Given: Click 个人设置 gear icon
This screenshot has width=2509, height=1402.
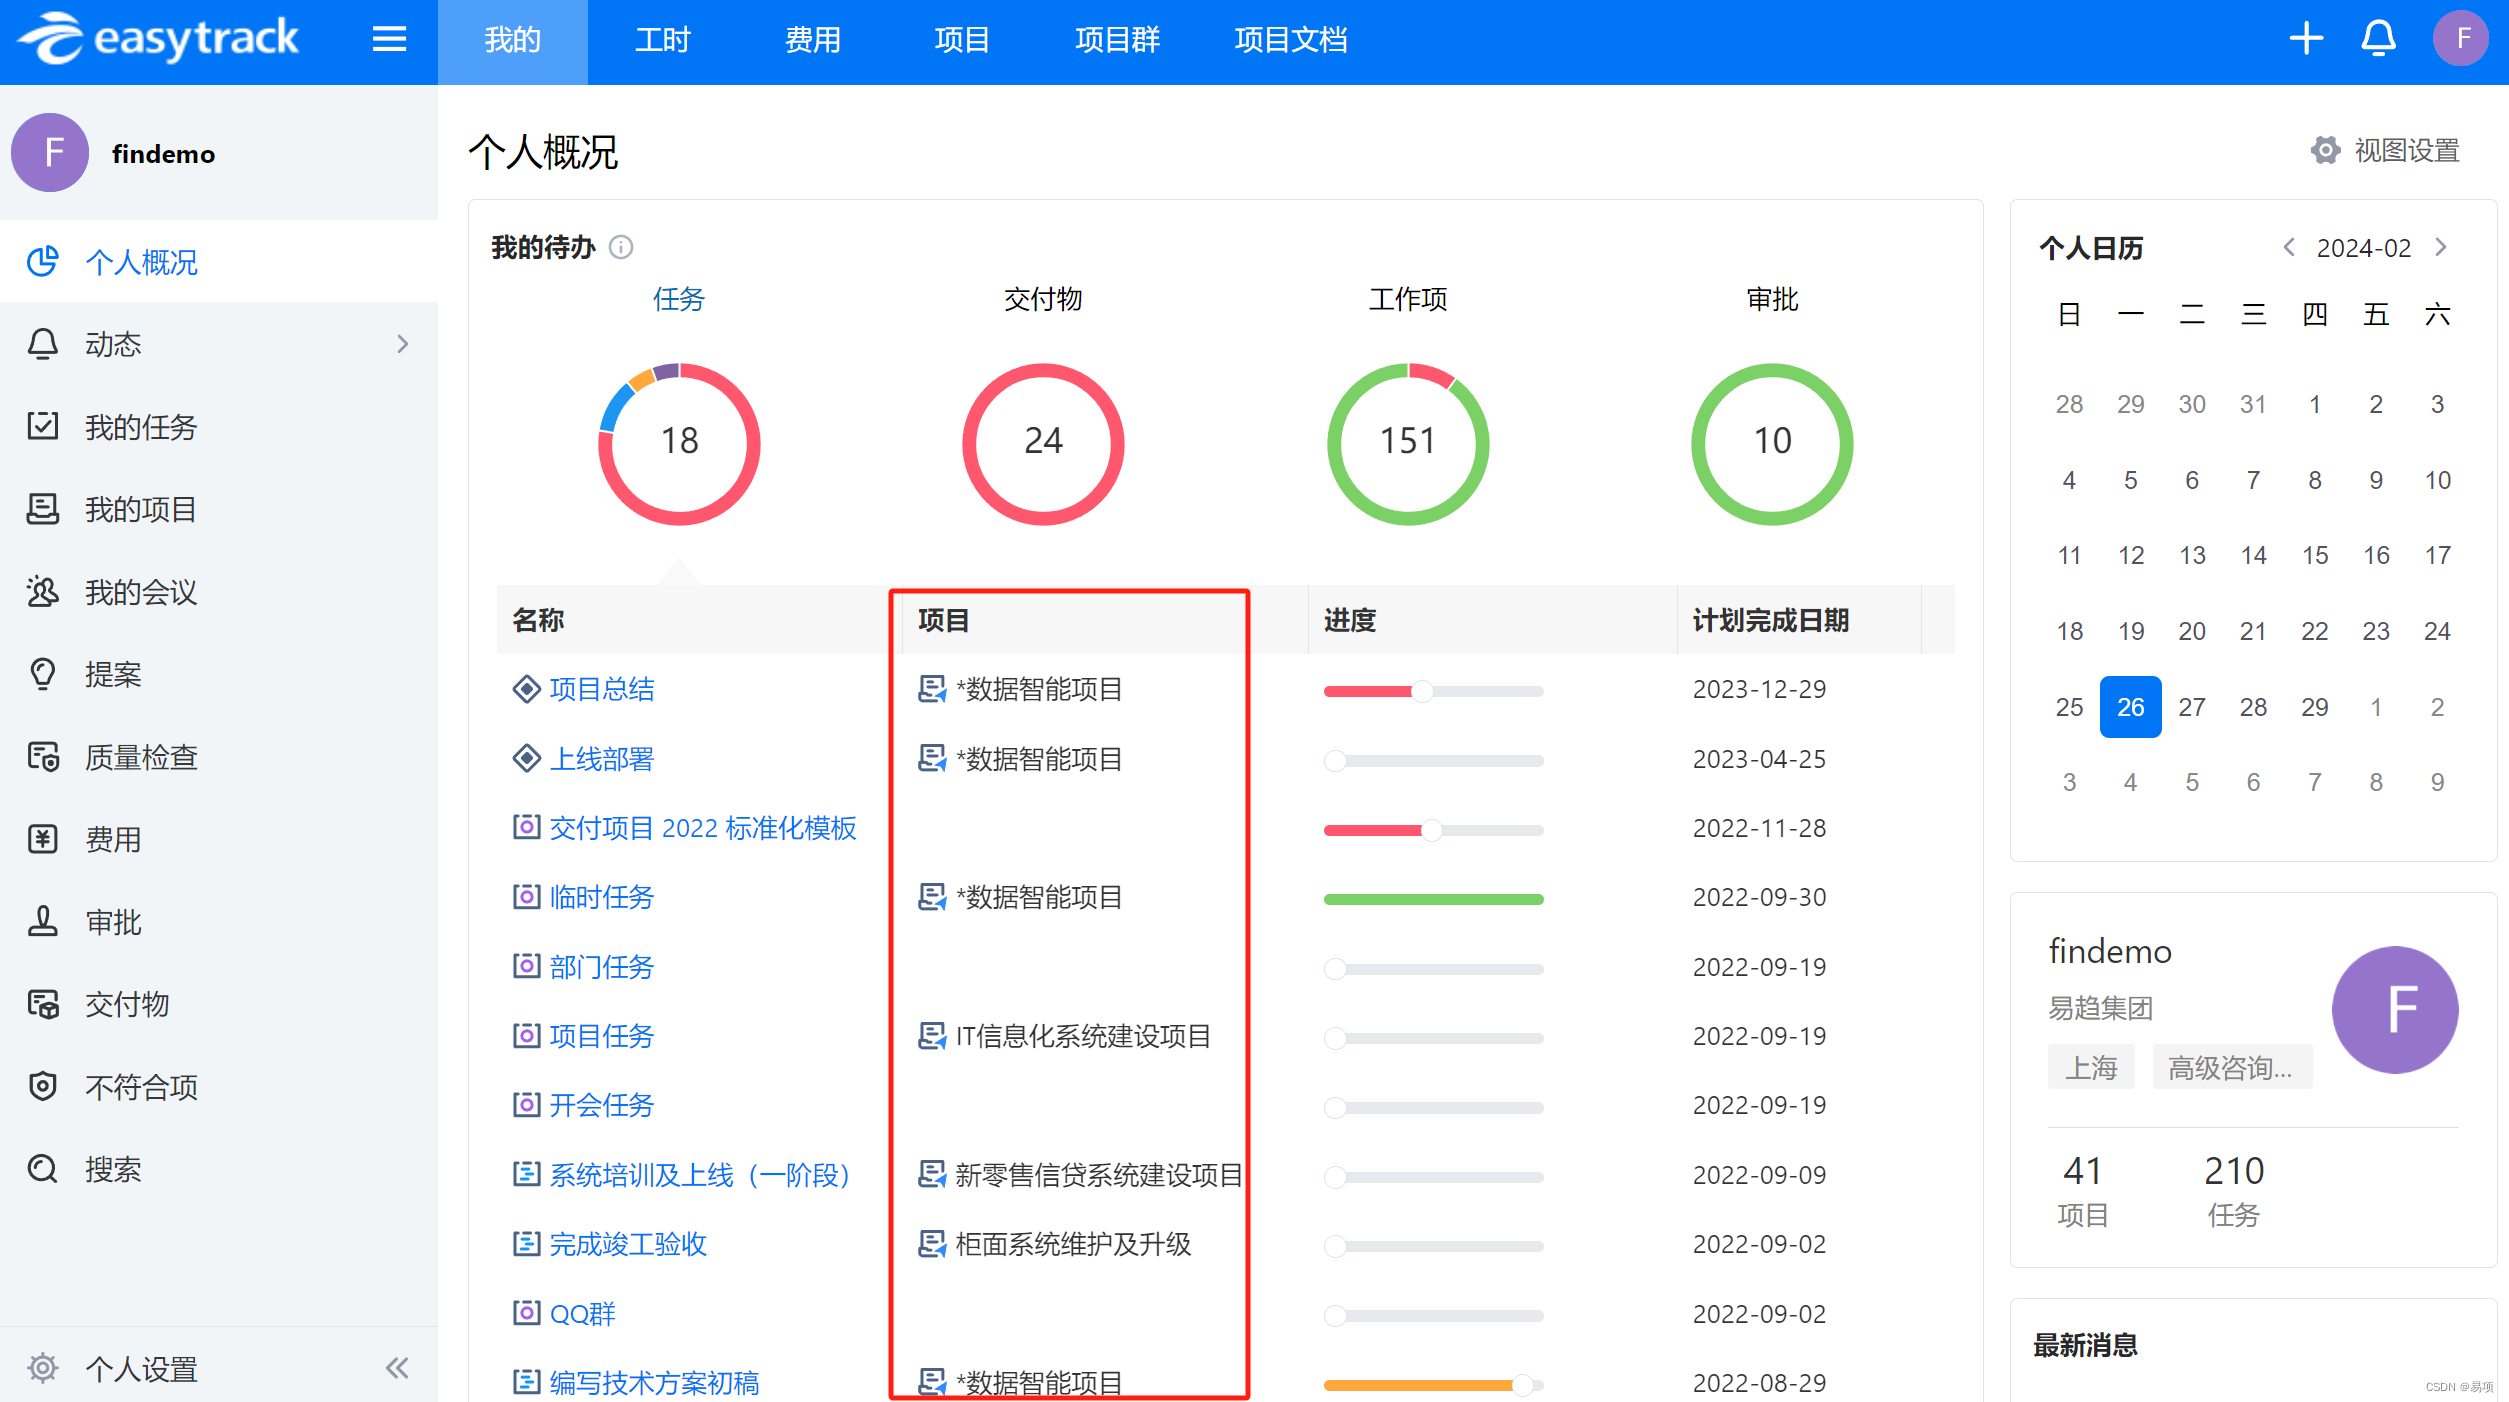Looking at the screenshot, I should coord(42,1368).
